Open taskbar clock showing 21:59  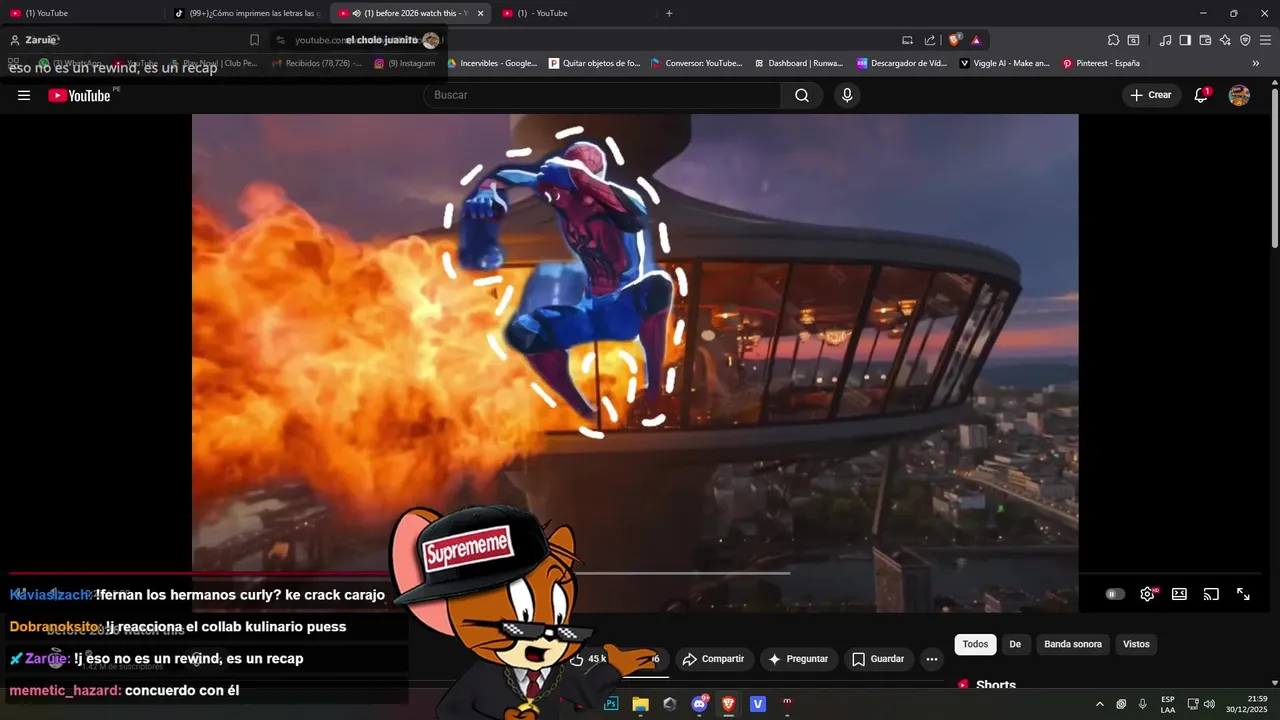1246,704
